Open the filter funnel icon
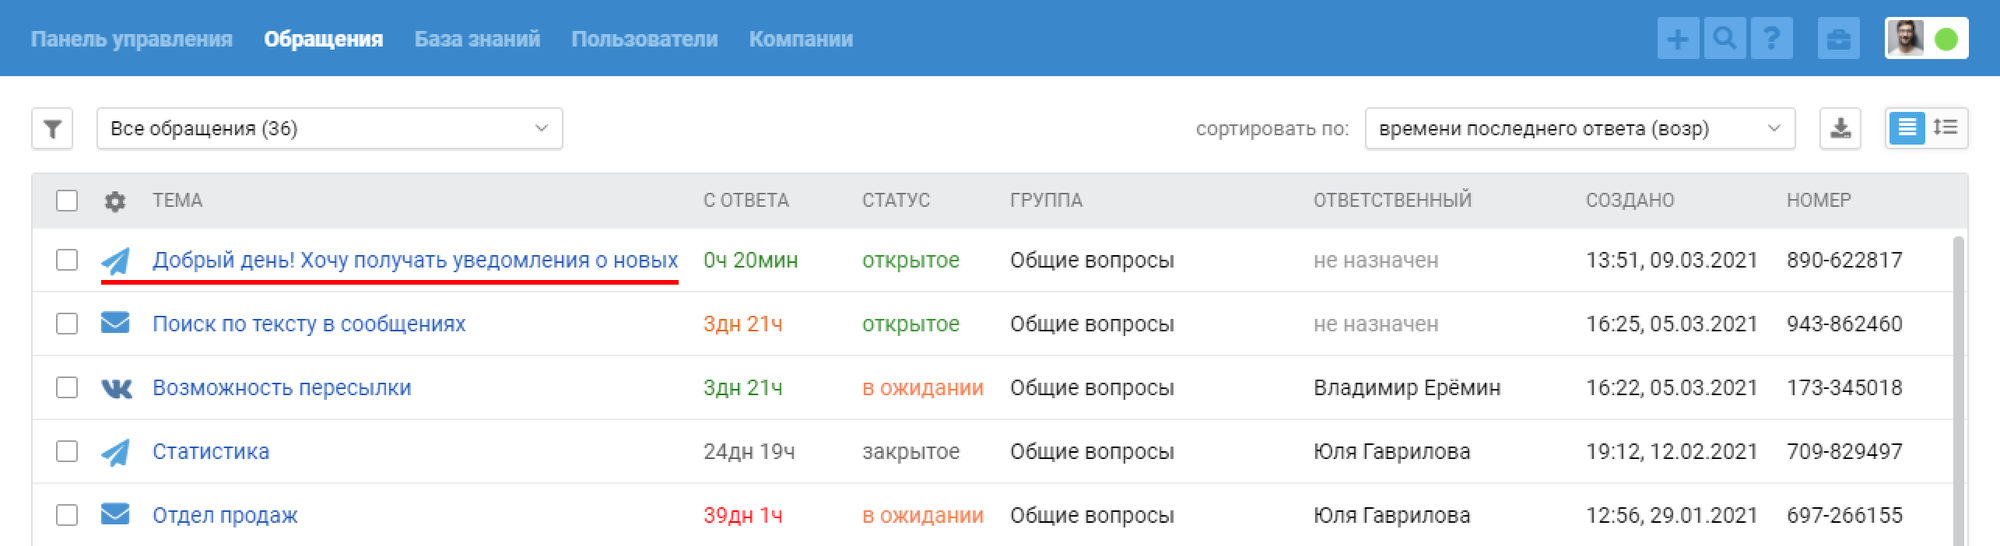The height and width of the screenshot is (546, 2000). [x=52, y=129]
